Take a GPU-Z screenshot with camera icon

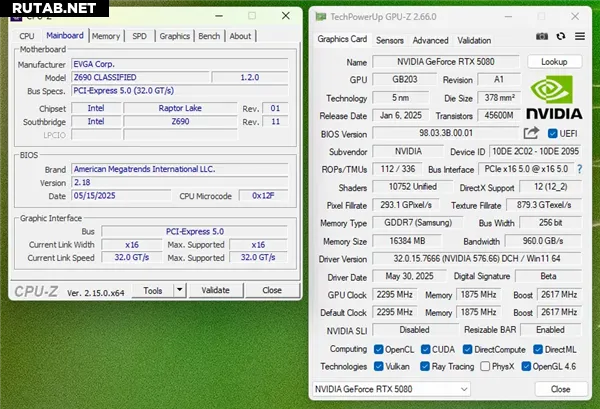click(x=541, y=36)
